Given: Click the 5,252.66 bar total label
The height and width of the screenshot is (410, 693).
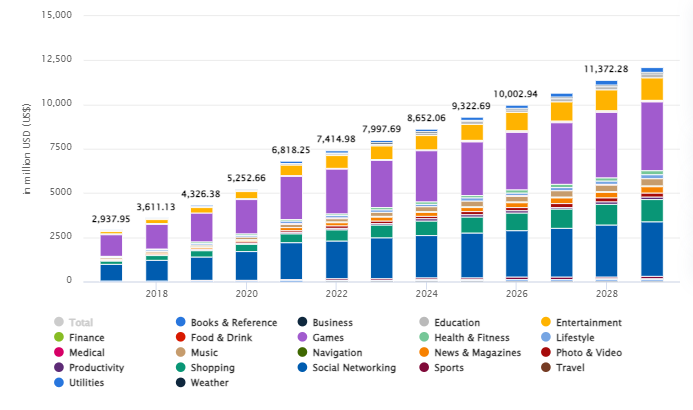Looking at the screenshot, I should click(246, 178).
